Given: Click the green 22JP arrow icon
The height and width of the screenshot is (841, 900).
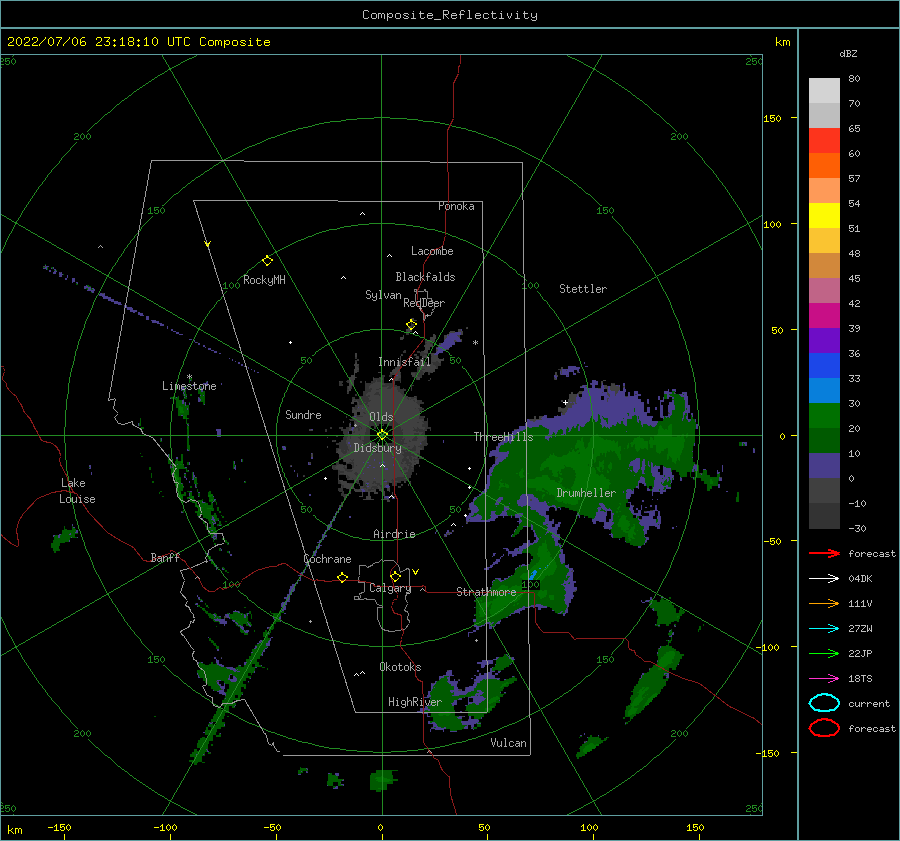Looking at the screenshot, I should 824,653.
